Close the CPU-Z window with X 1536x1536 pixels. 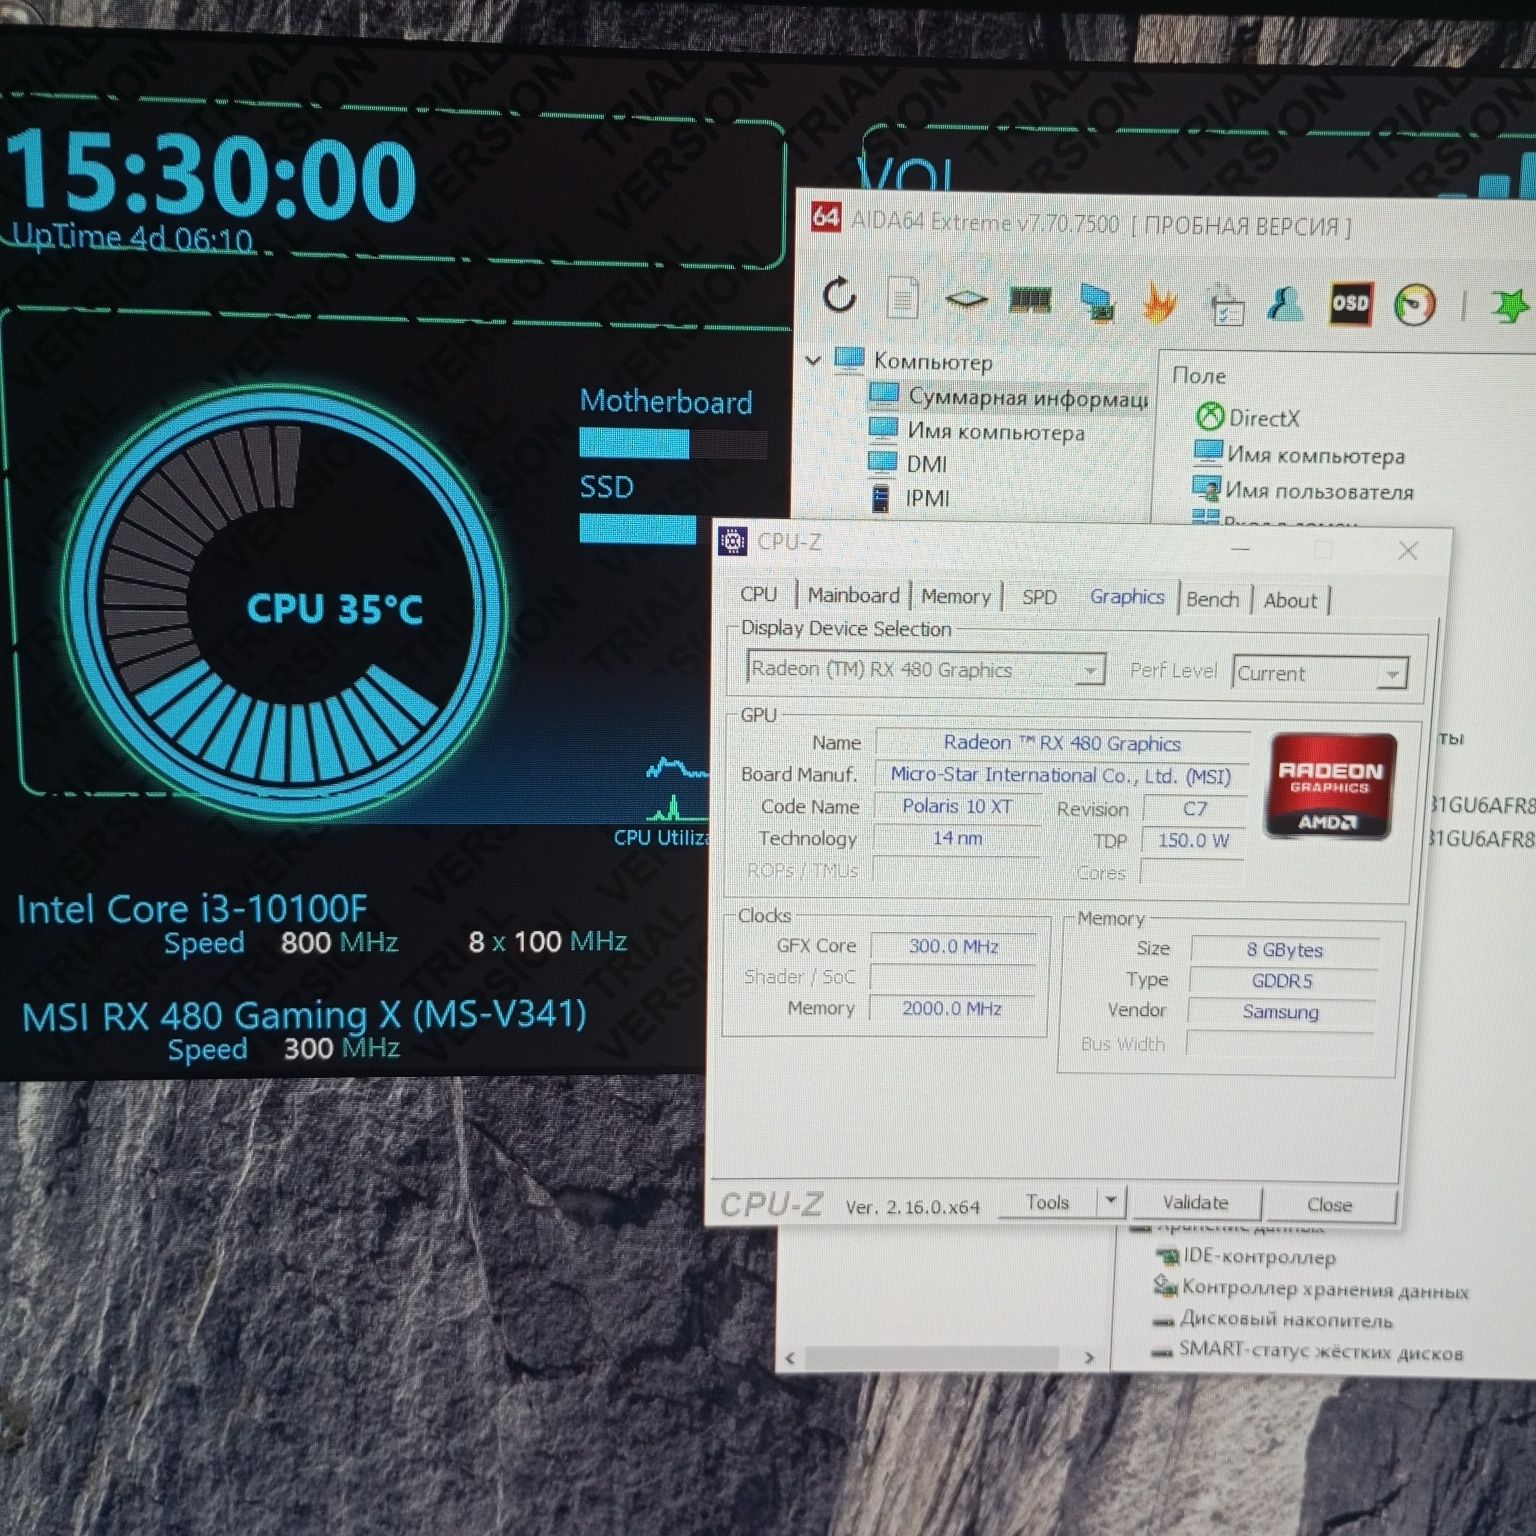pyautogui.click(x=1408, y=550)
